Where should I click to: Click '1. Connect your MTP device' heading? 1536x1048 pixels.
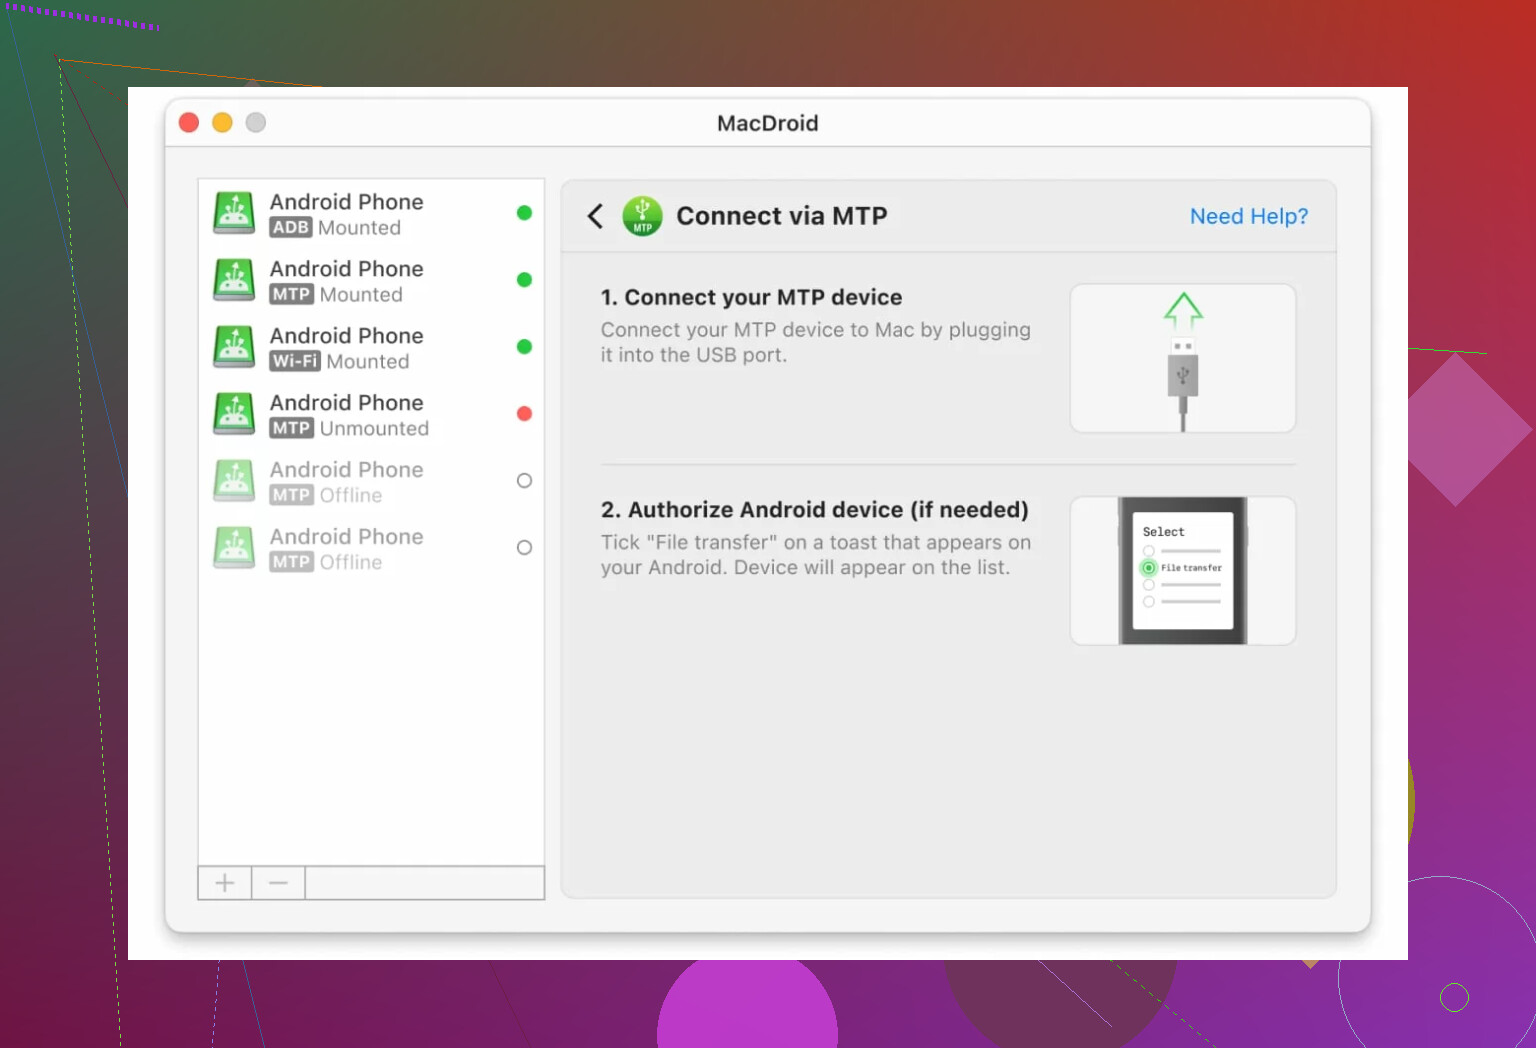coord(751,297)
